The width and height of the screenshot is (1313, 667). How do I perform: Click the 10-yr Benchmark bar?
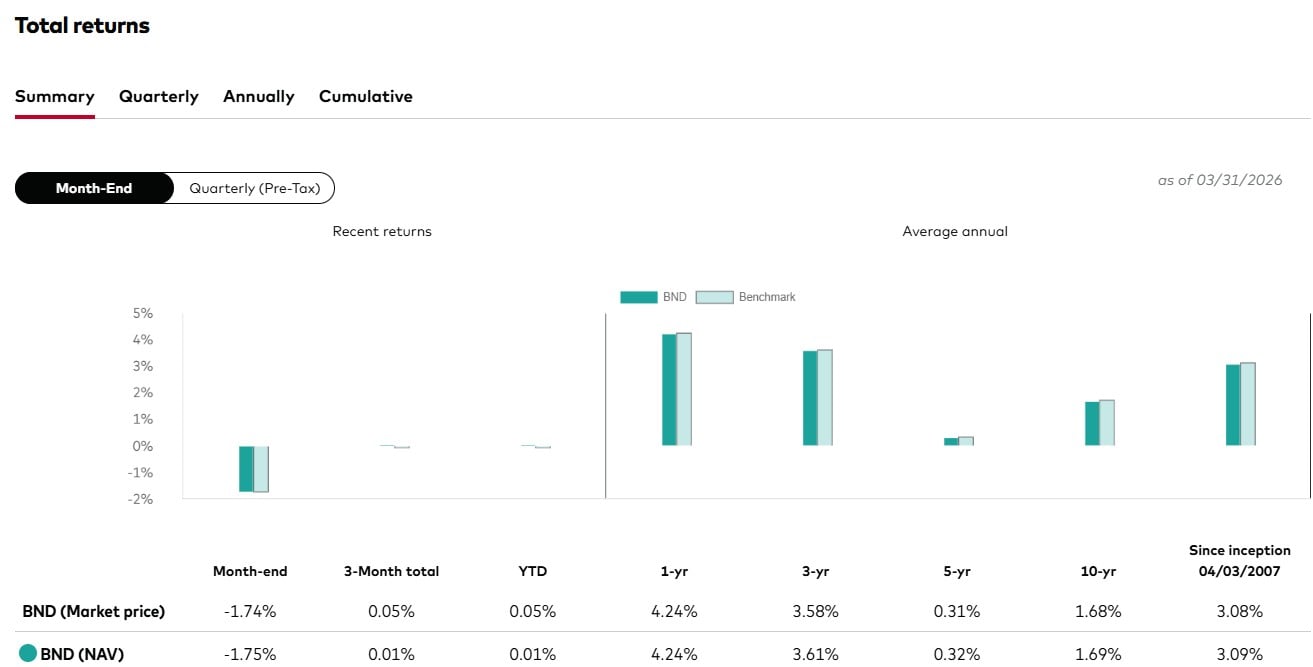1105,420
